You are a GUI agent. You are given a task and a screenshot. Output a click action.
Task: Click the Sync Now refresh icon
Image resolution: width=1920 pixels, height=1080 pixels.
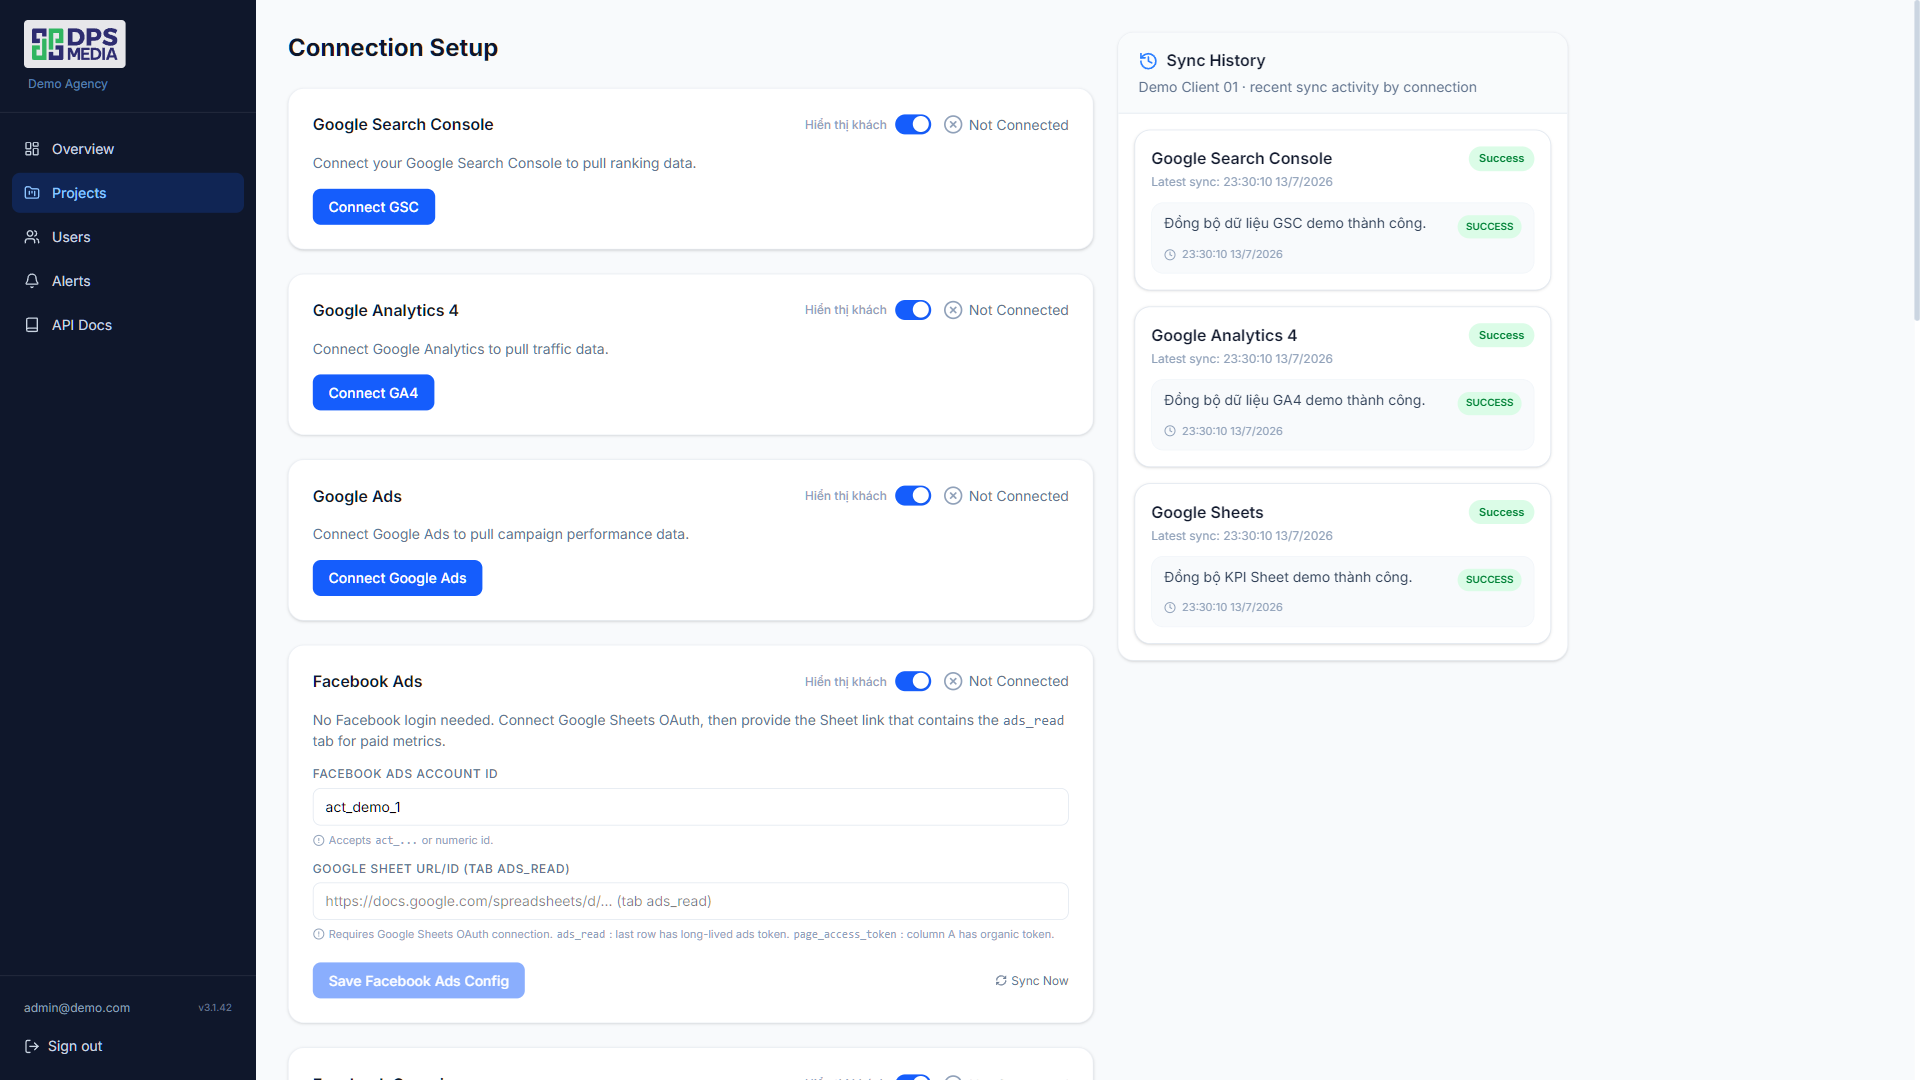click(1001, 981)
